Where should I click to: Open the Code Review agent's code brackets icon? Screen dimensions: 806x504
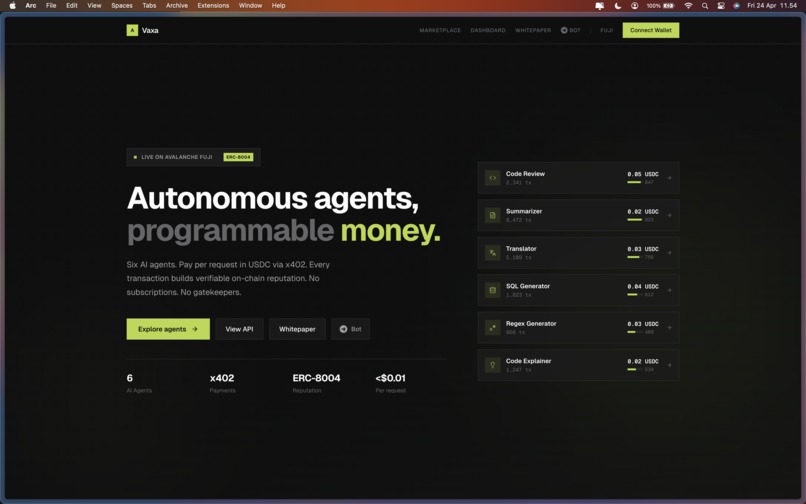(x=492, y=178)
